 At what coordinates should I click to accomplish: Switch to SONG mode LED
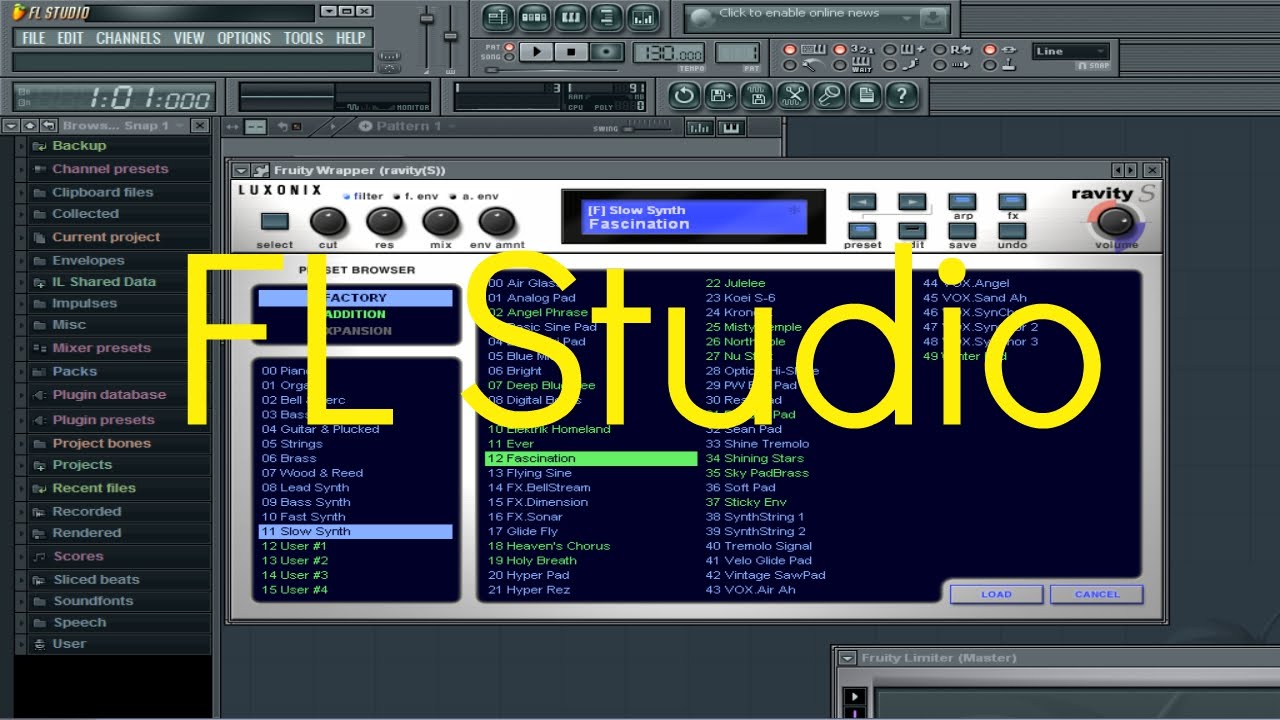[509, 58]
